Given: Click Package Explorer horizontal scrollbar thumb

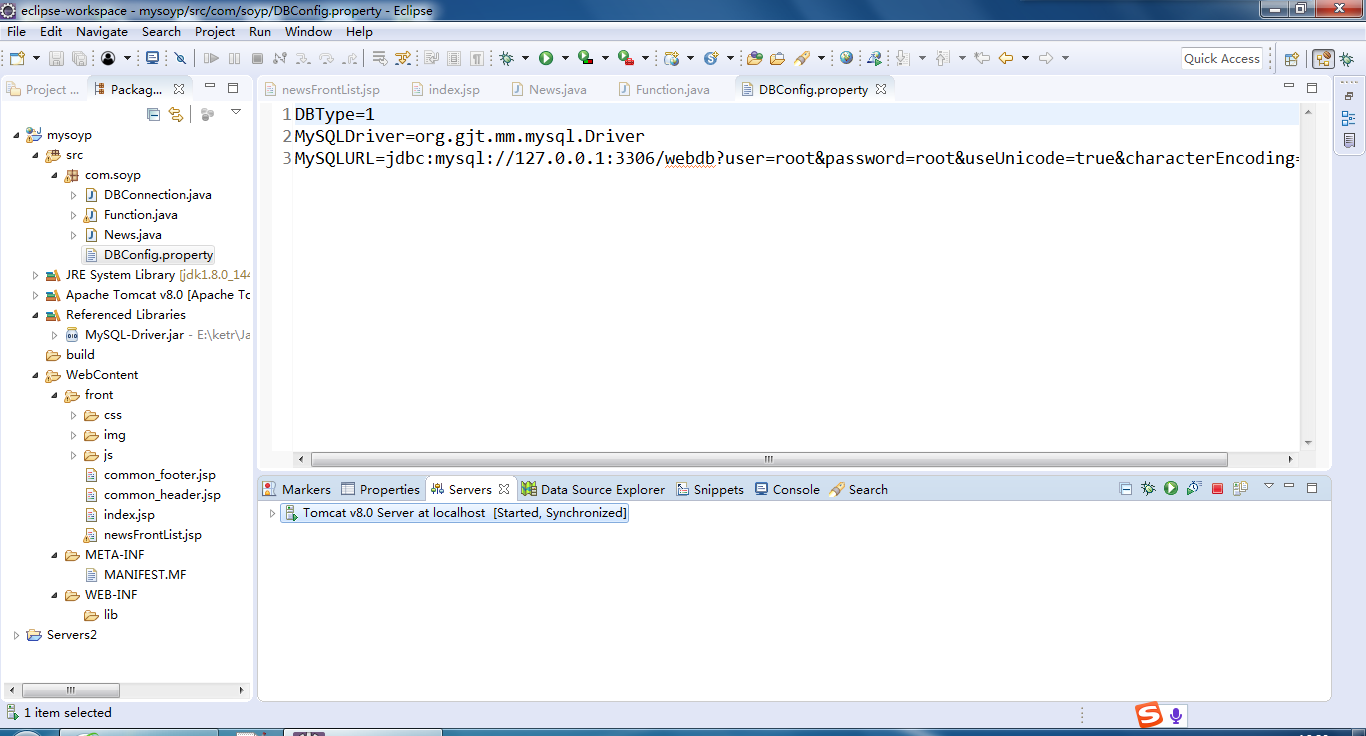Looking at the screenshot, I should (x=70, y=690).
